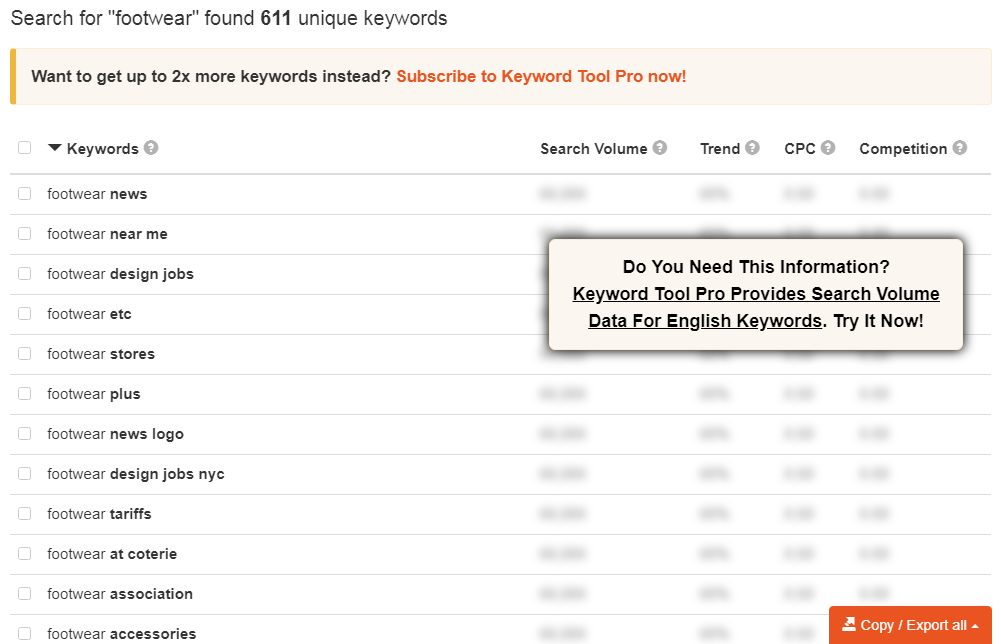Click the 'footwear design jobs nyc' keyword
Image resolution: width=1001 pixels, height=644 pixels.
136,474
